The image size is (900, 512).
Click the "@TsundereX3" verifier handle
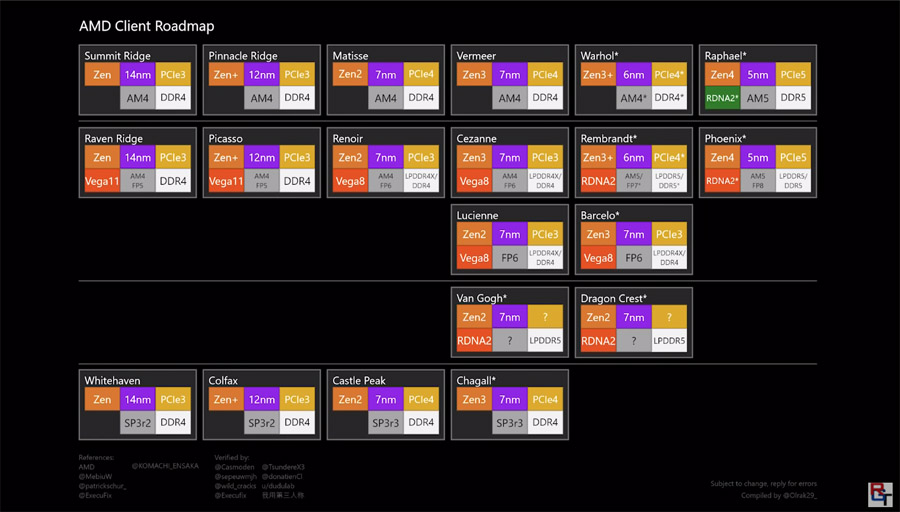click(283, 467)
